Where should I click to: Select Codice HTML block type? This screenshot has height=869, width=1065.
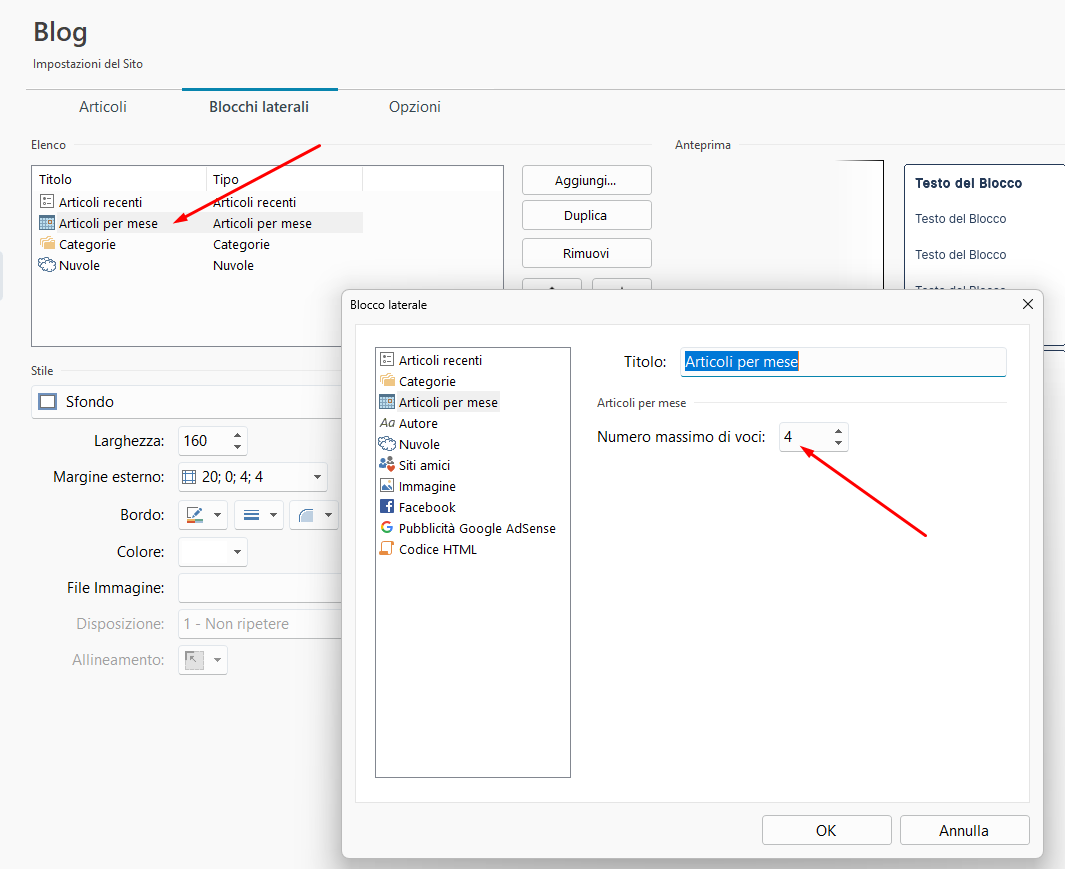click(437, 549)
